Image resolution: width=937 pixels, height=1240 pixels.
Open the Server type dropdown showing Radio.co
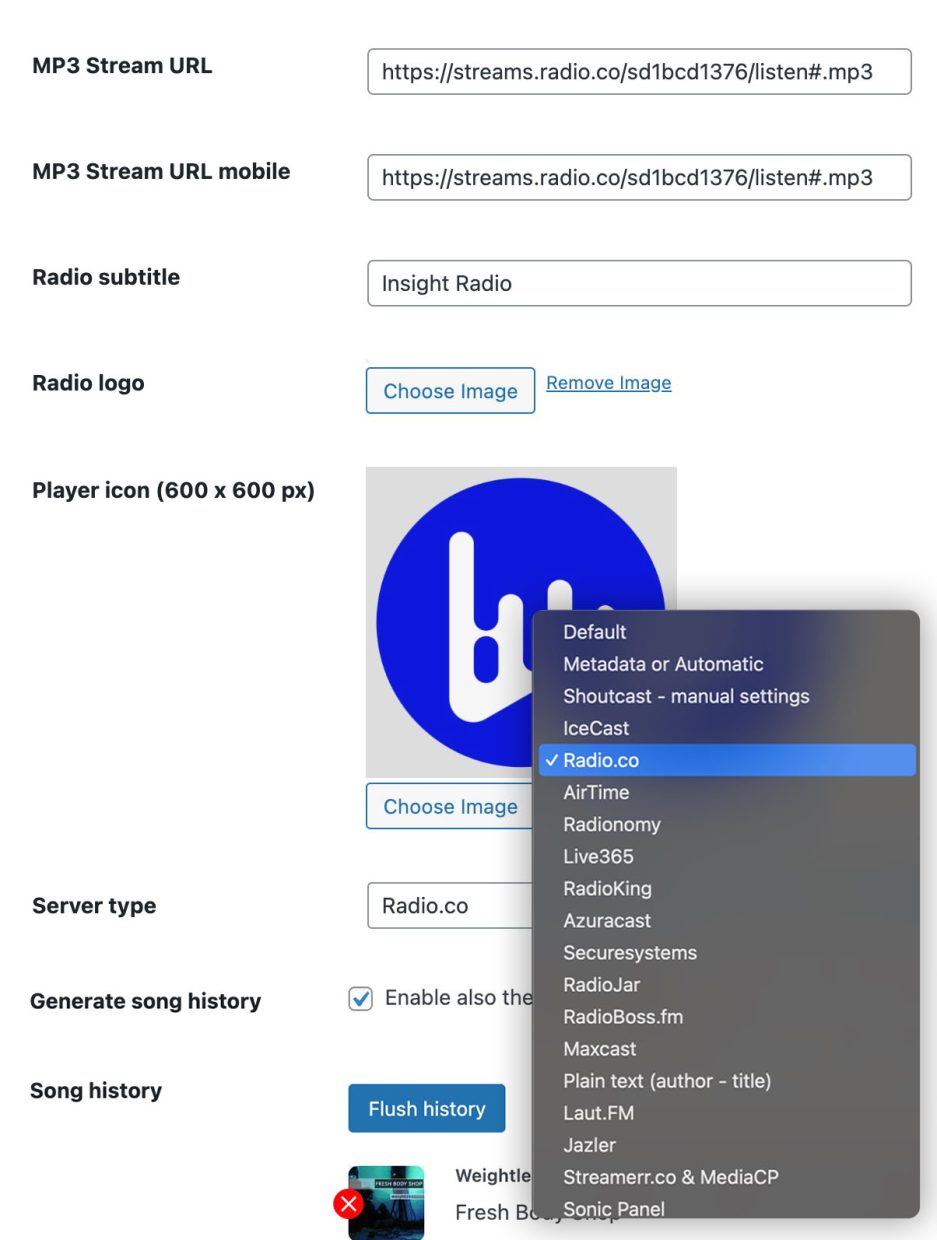[x=450, y=906]
